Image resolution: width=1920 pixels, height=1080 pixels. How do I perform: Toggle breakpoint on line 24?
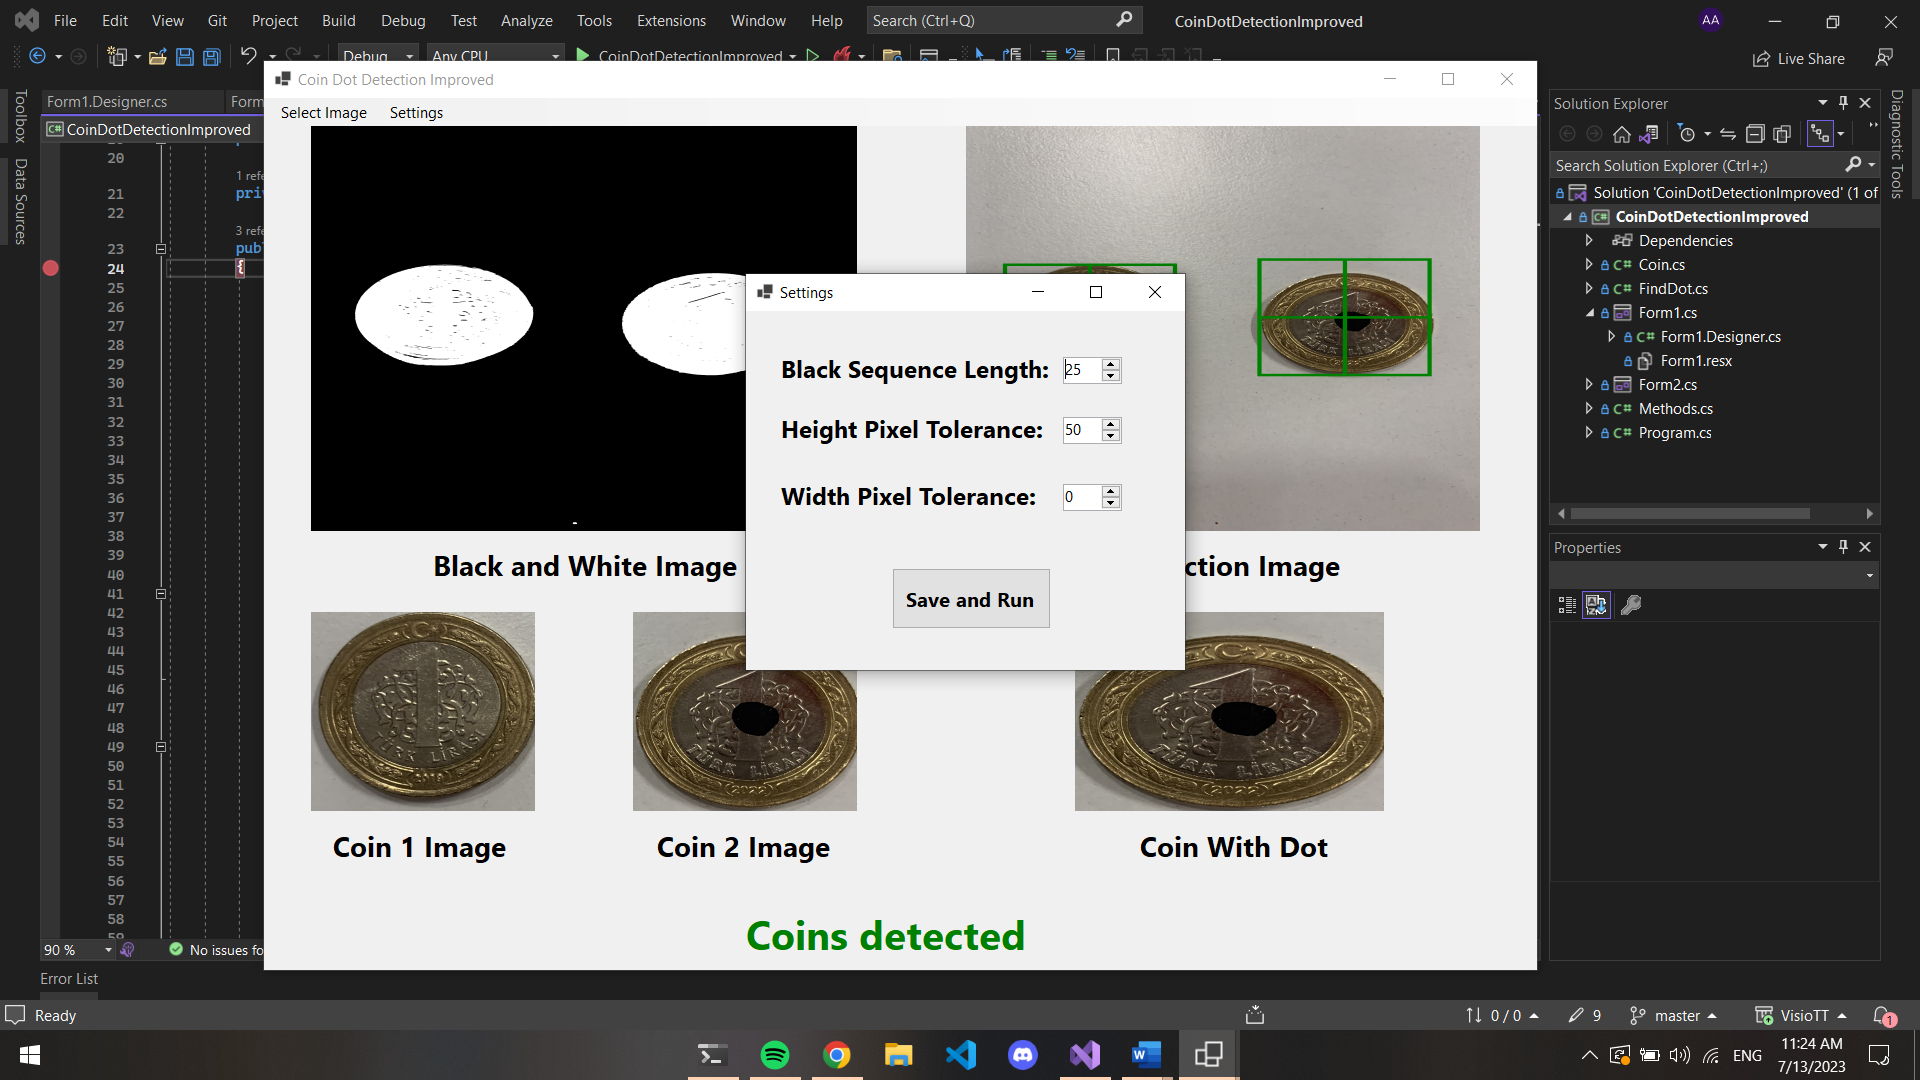[51, 268]
